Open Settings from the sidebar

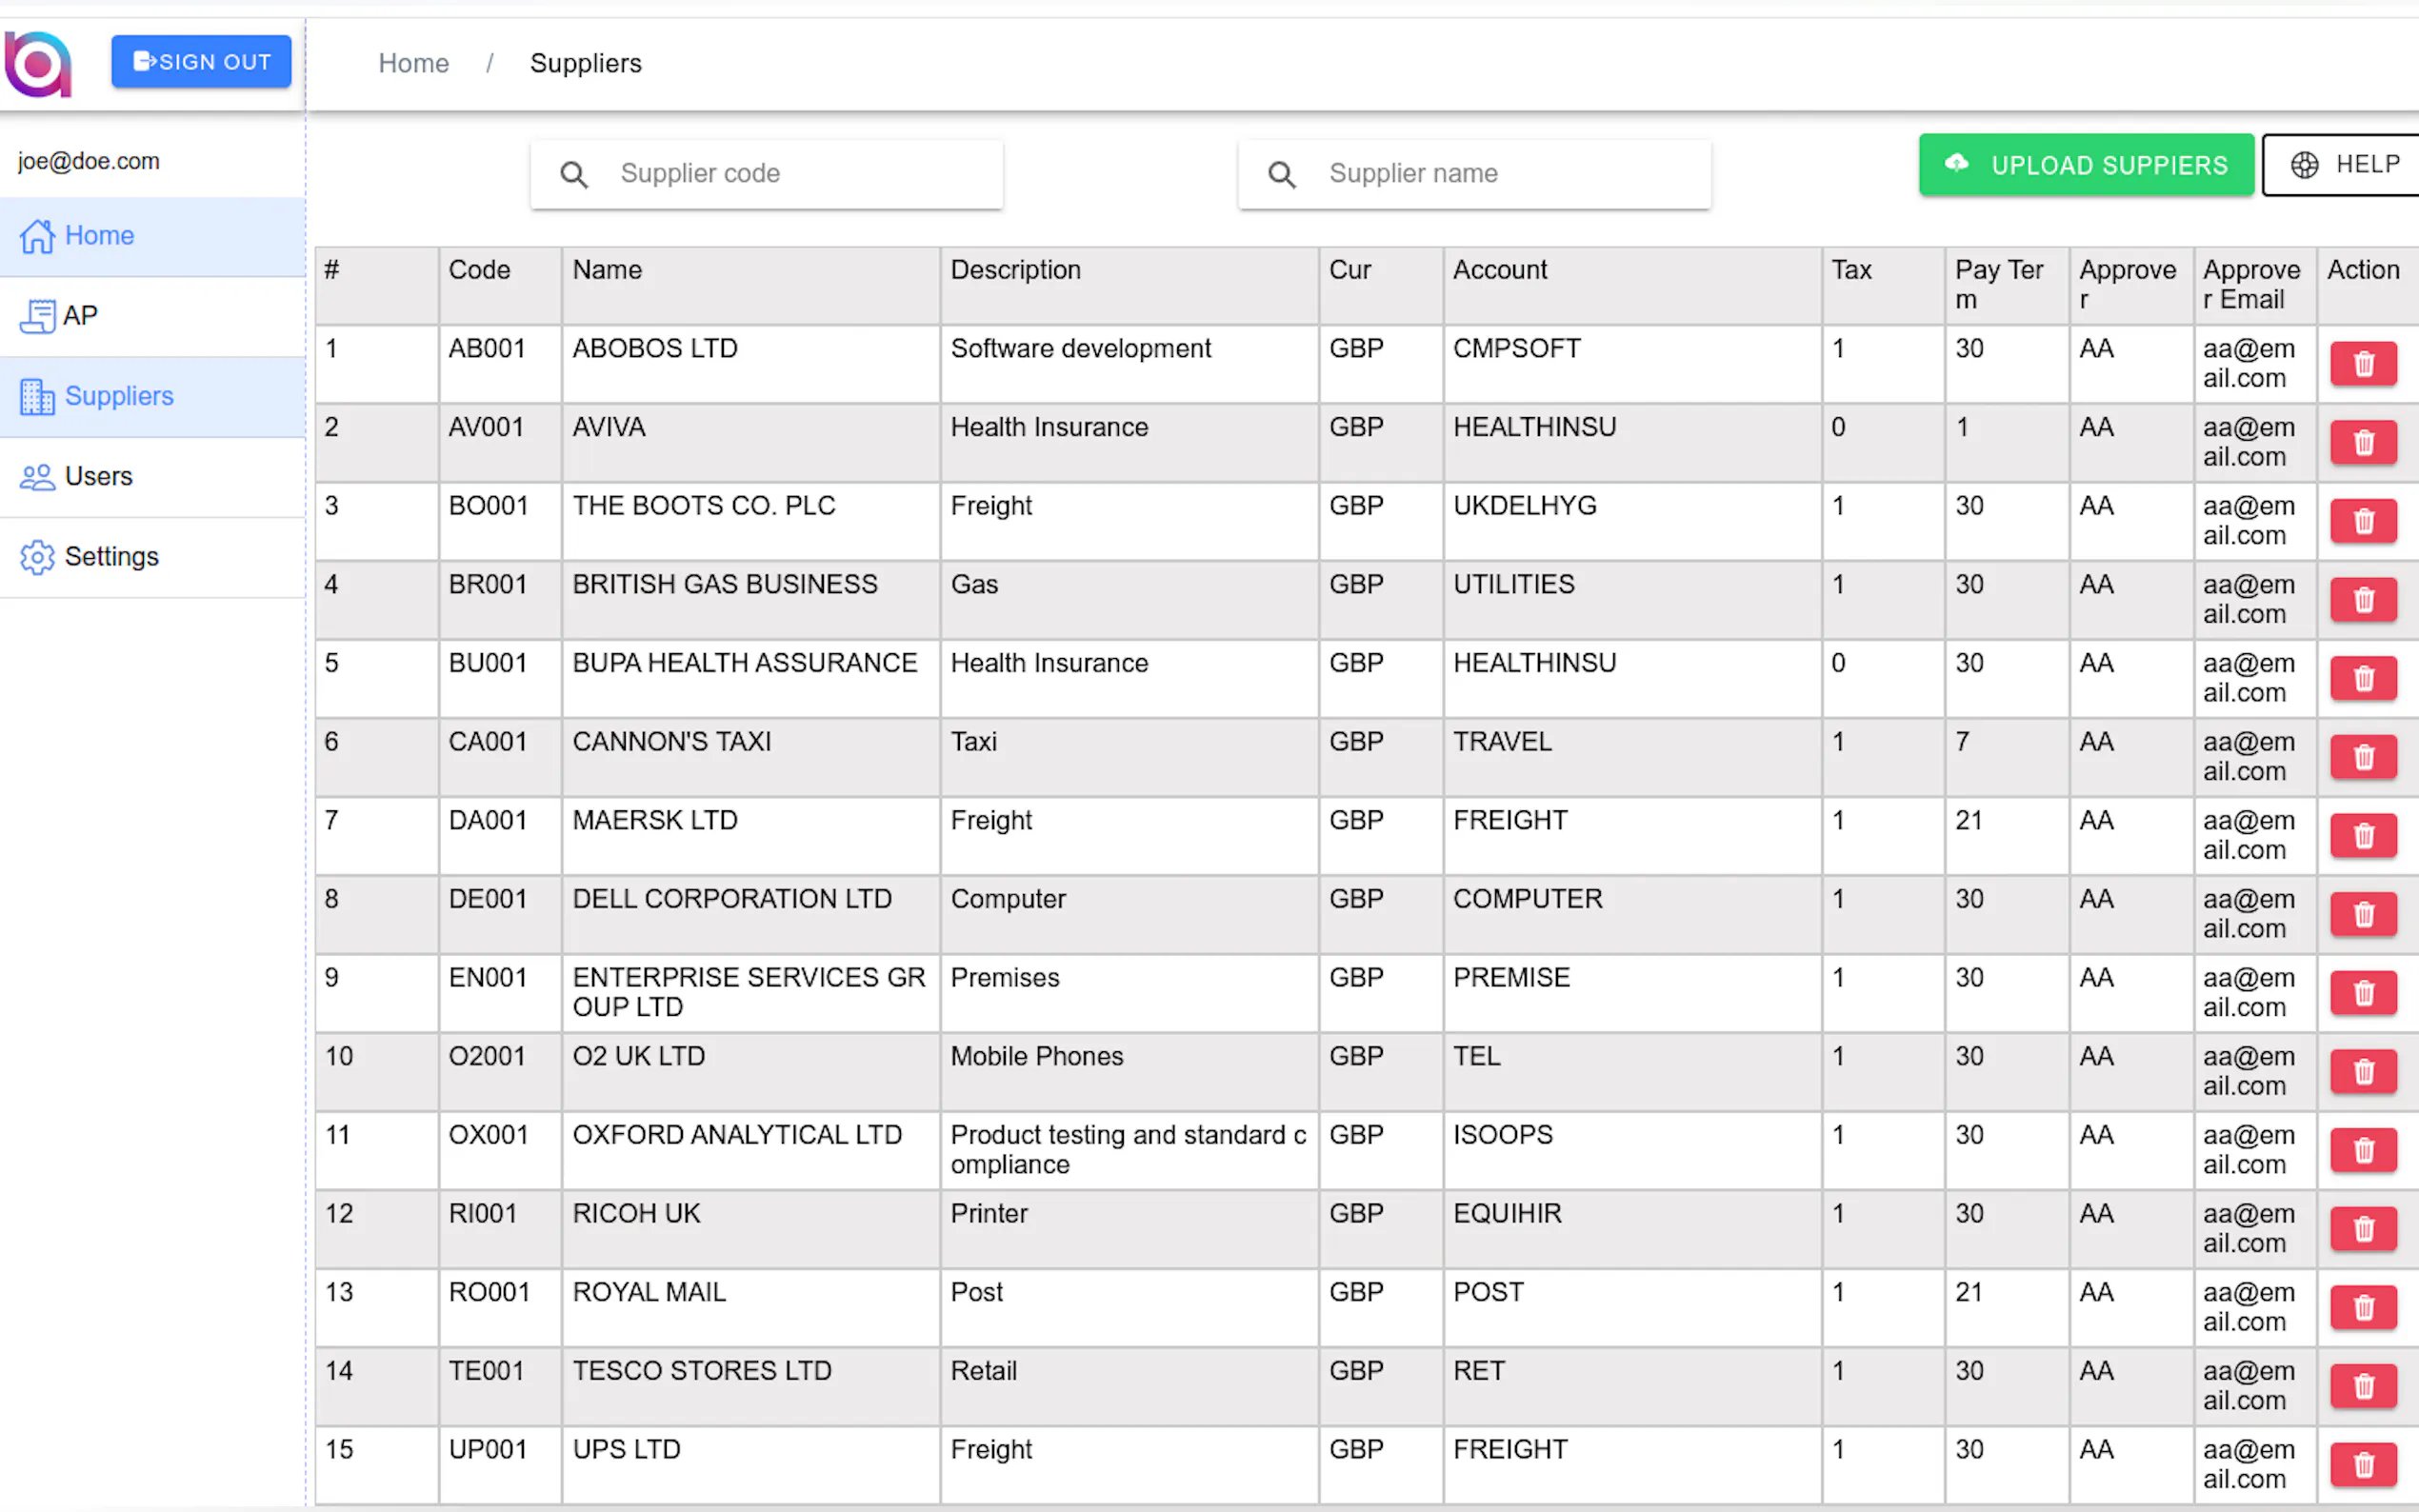tap(153, 557)
